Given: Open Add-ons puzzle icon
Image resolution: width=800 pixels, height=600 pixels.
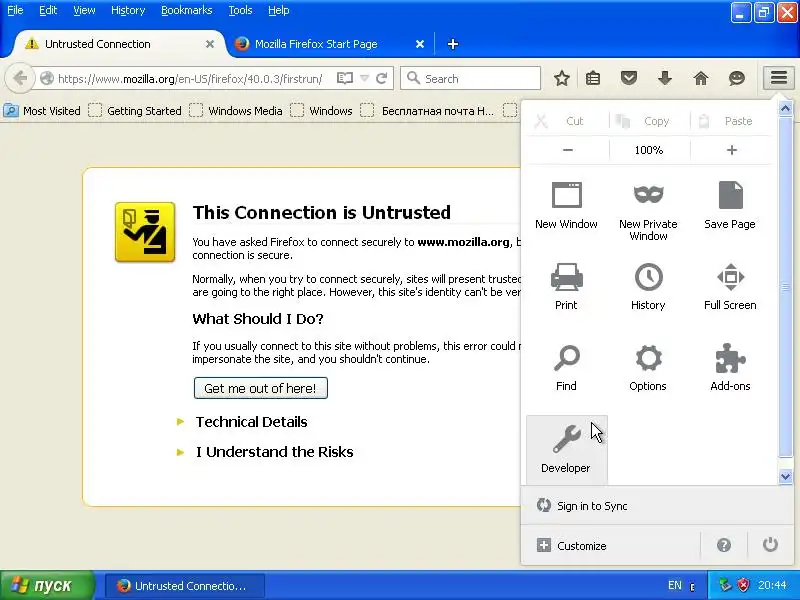Looking at the screenshot, I should [730, 358].
